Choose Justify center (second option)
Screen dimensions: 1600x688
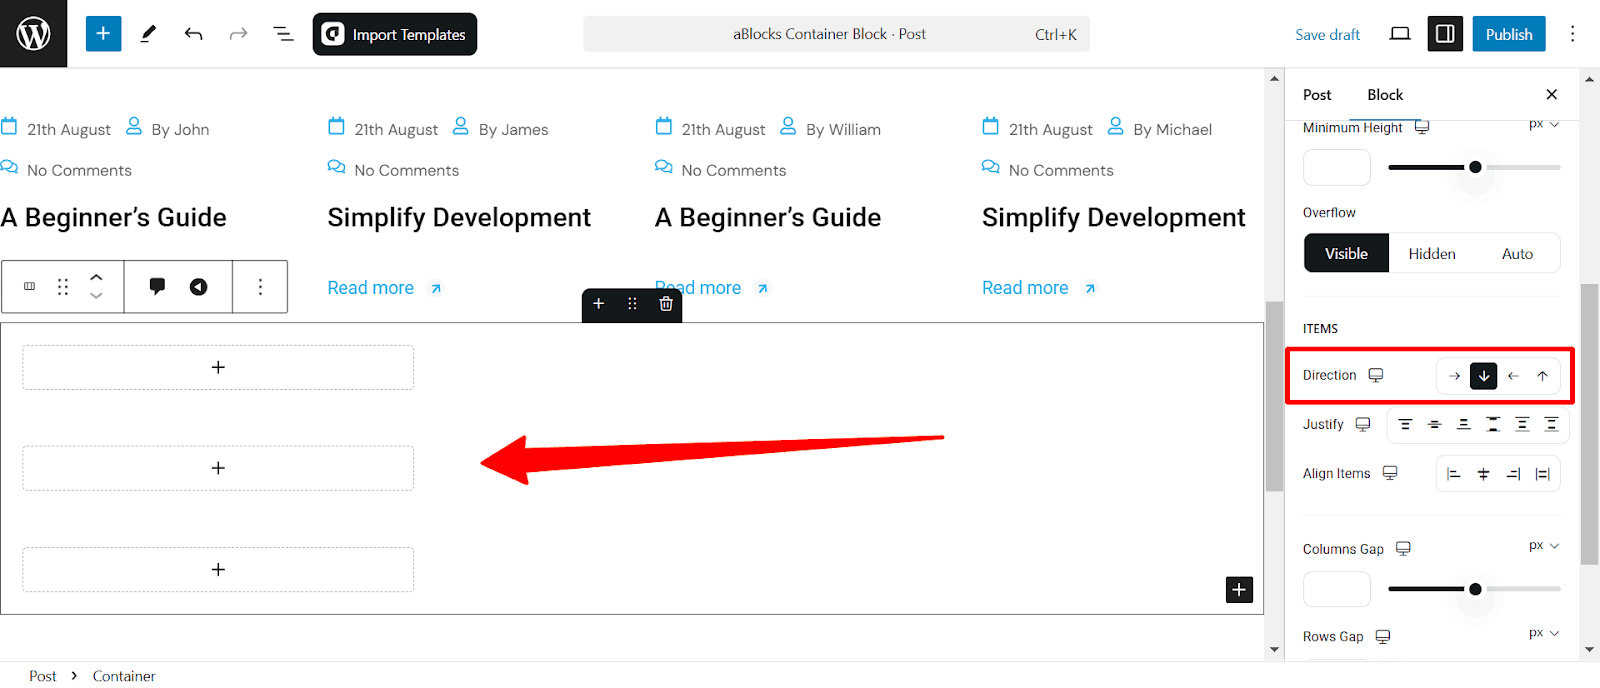(x=1434, y=425)
